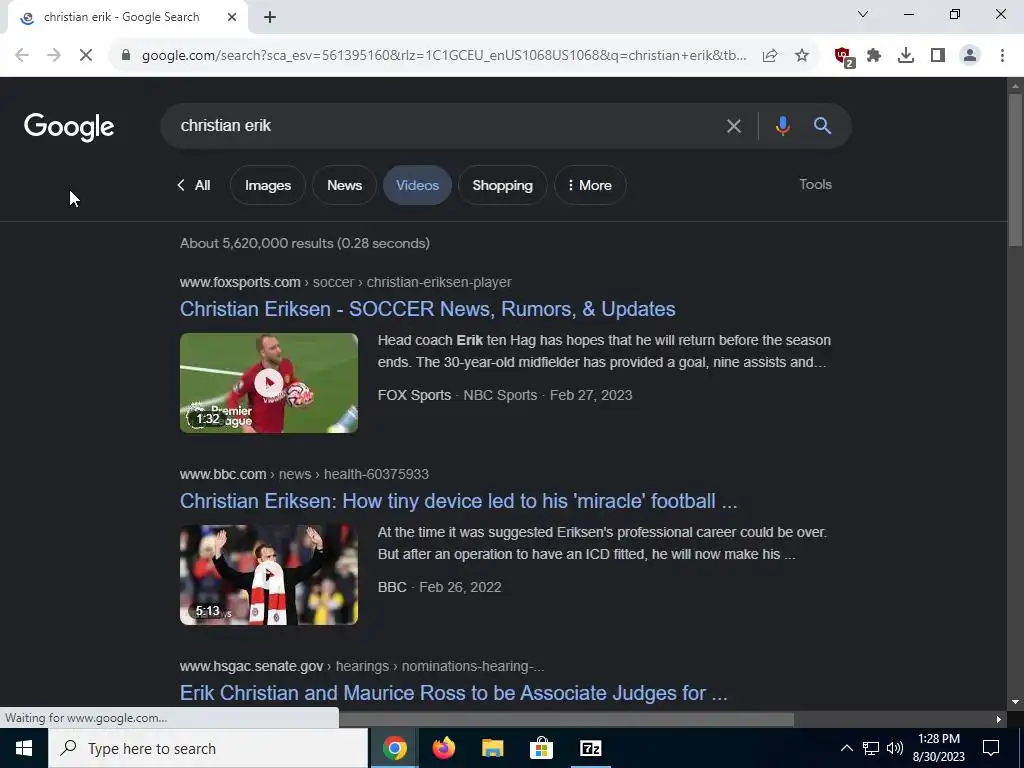Switch to News results tab
Screen dimensions: 1024x768
(344, 185)
